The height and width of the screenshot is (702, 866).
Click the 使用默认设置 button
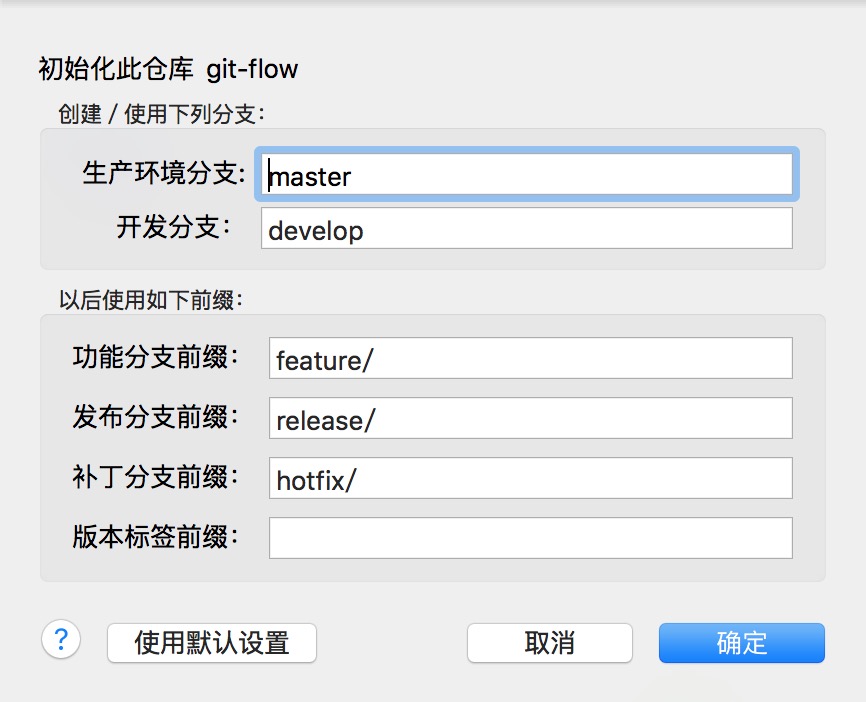pos(212,643)
